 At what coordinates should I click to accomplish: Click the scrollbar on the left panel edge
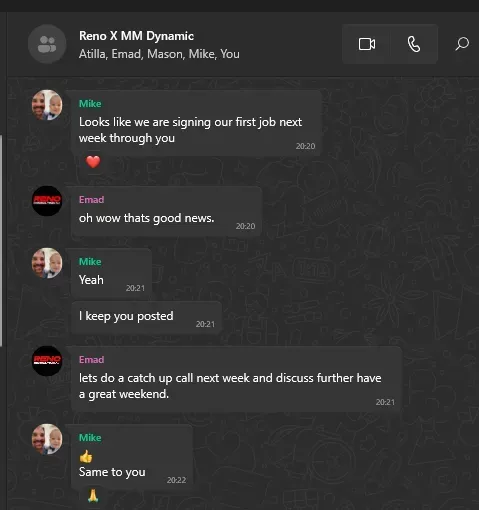coord(1,241)
